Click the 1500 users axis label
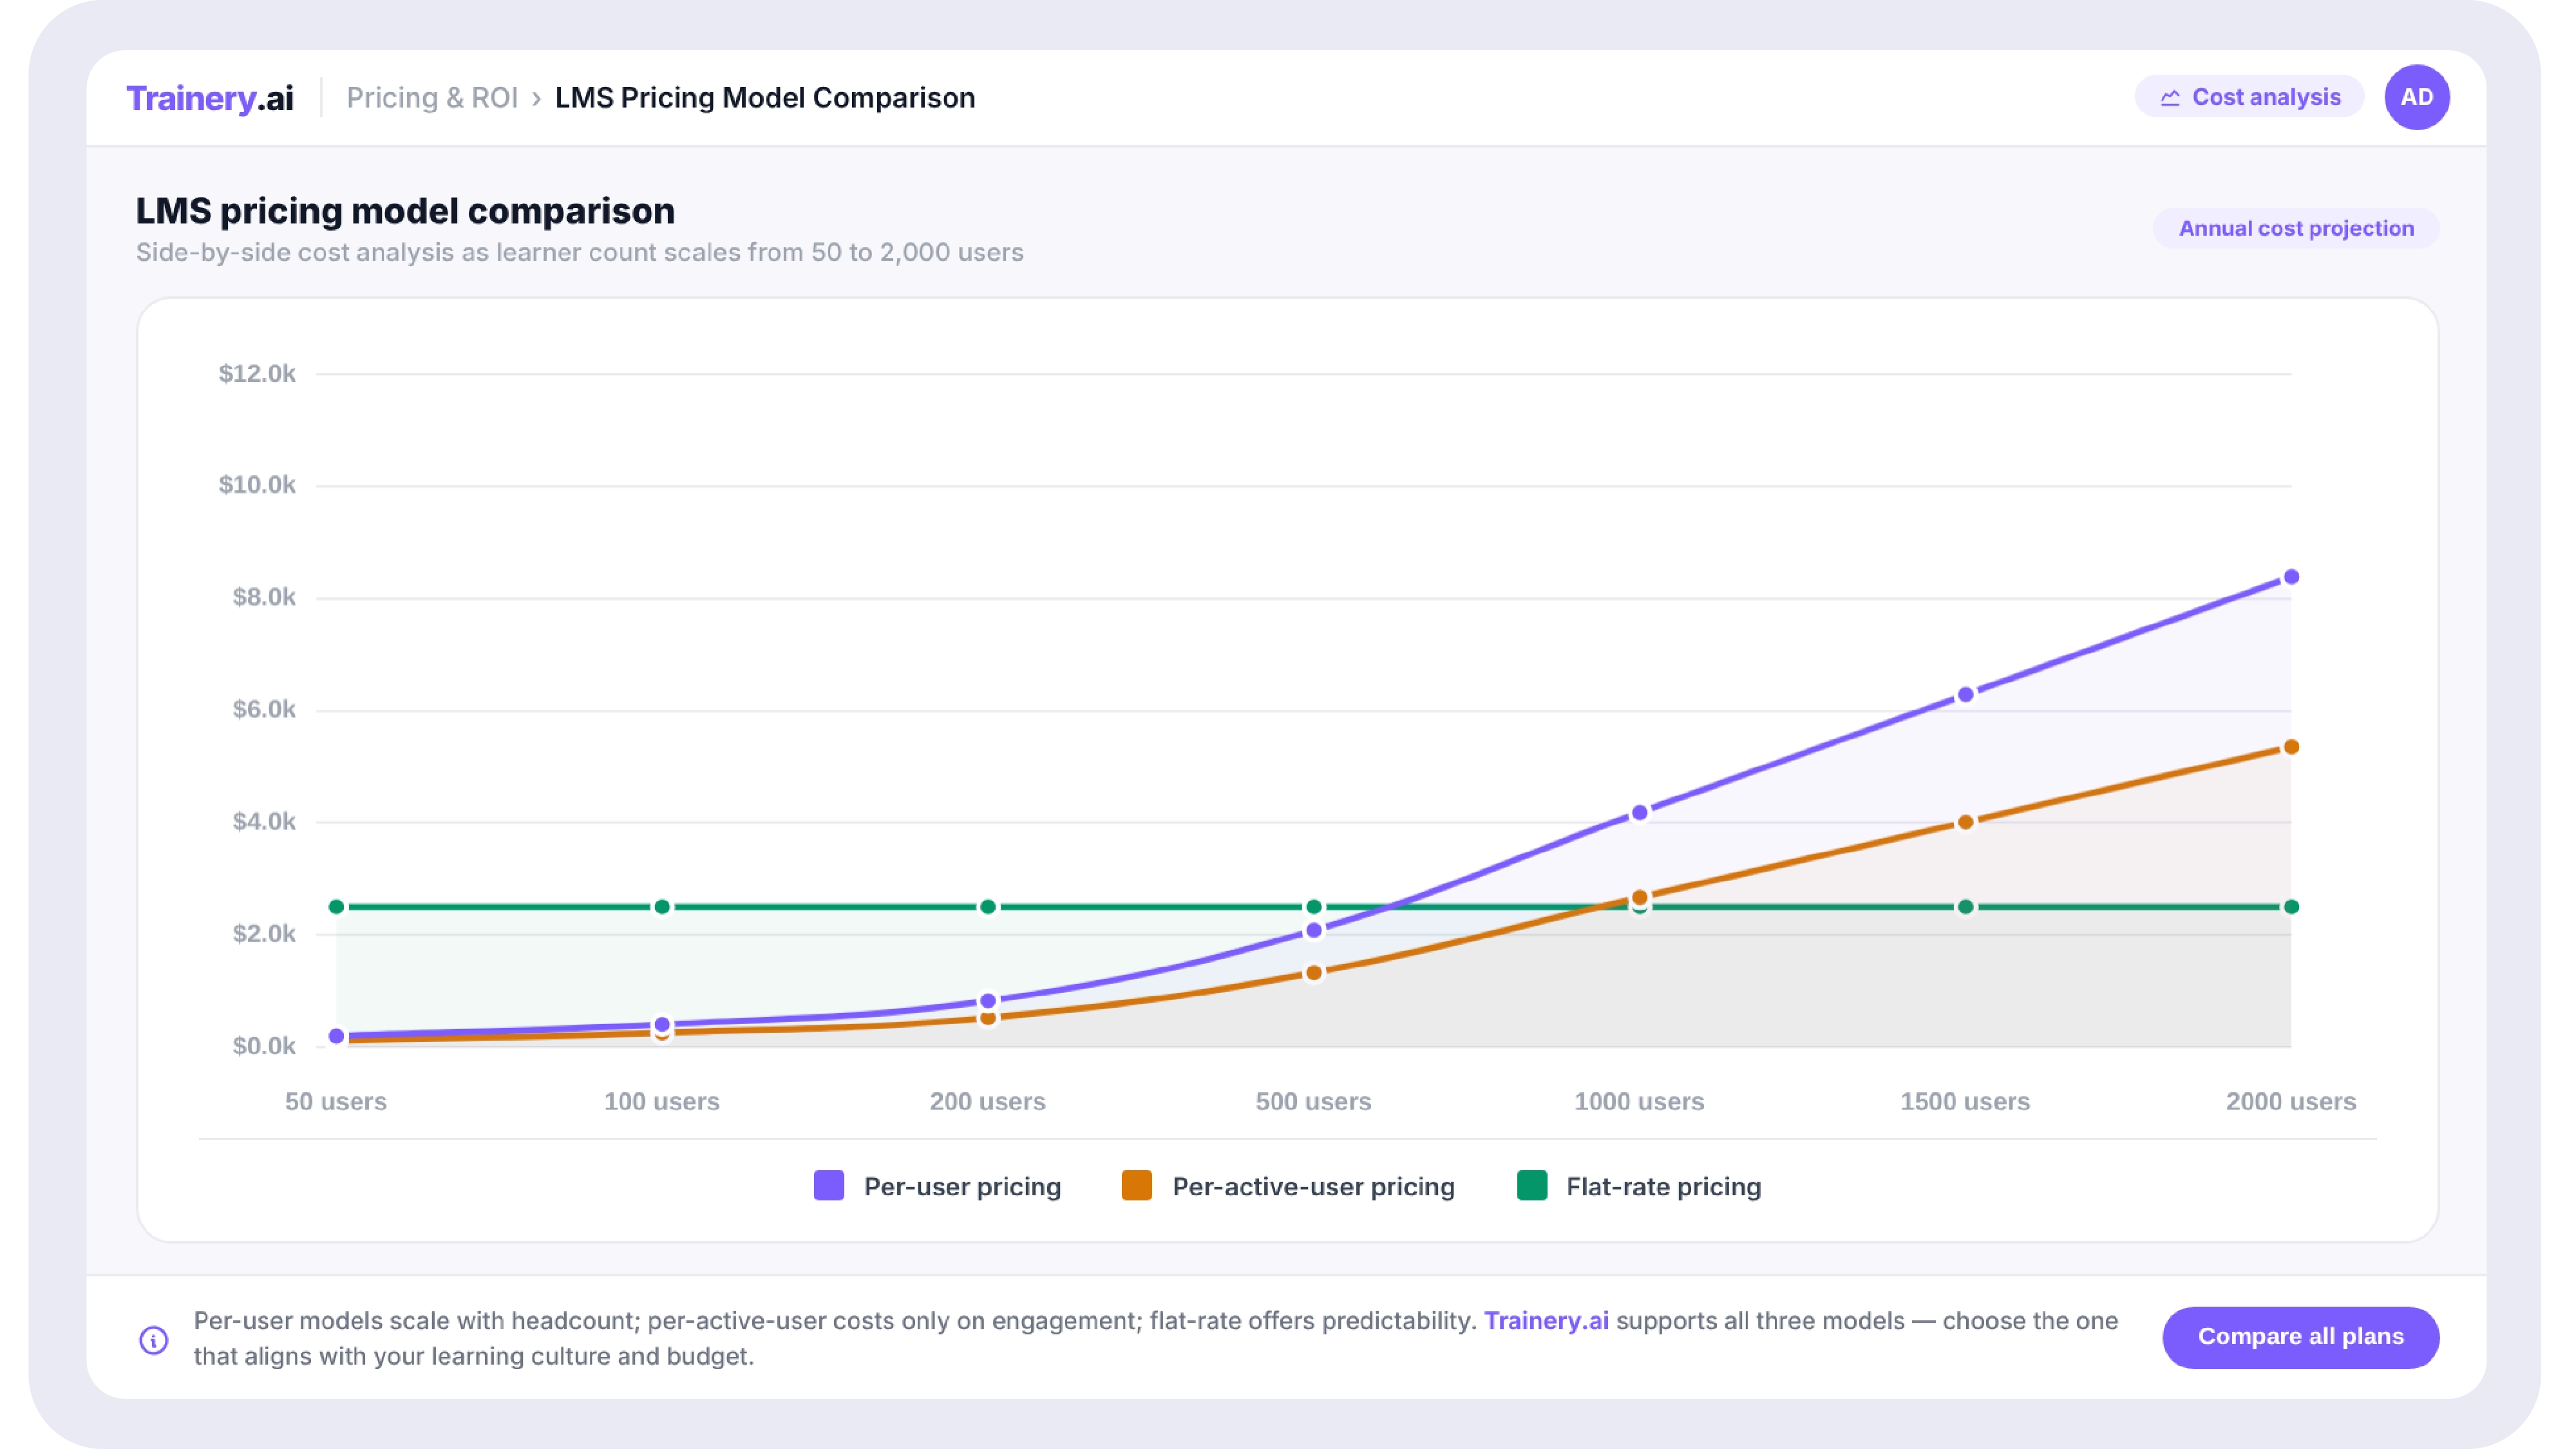This screenshot has width=2576, height=1449. coord(1965,1101)
